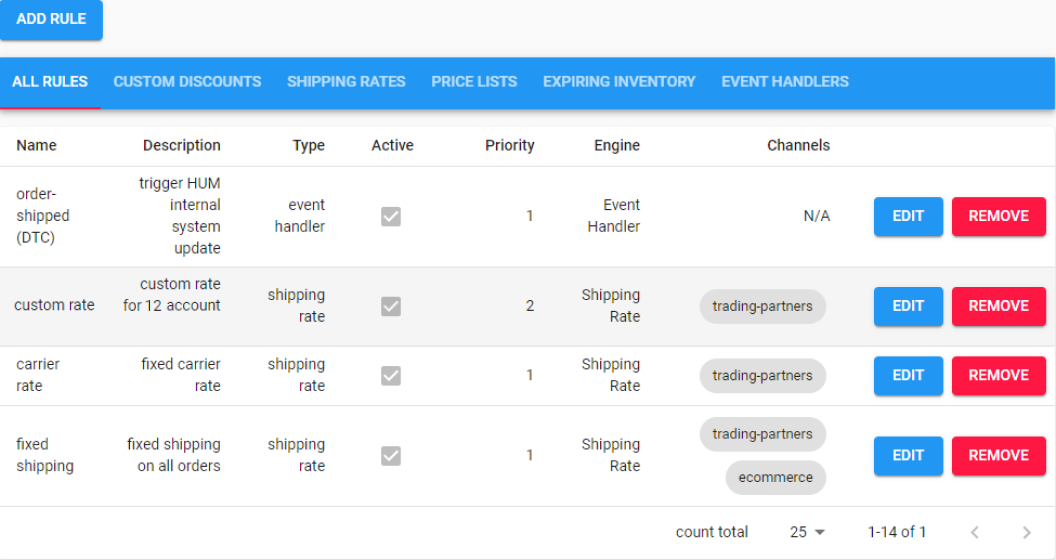The height and width of the screenshot is (560, 1056).
Task: Open rows-per-page dropdown showing 25
Action: [807, 532]
